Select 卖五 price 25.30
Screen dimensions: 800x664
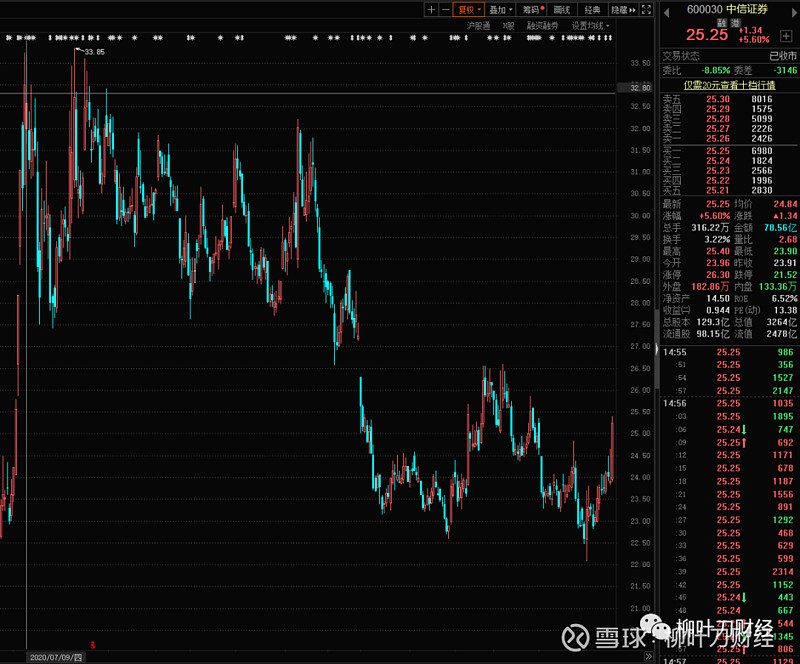click(x=717, y=99)
